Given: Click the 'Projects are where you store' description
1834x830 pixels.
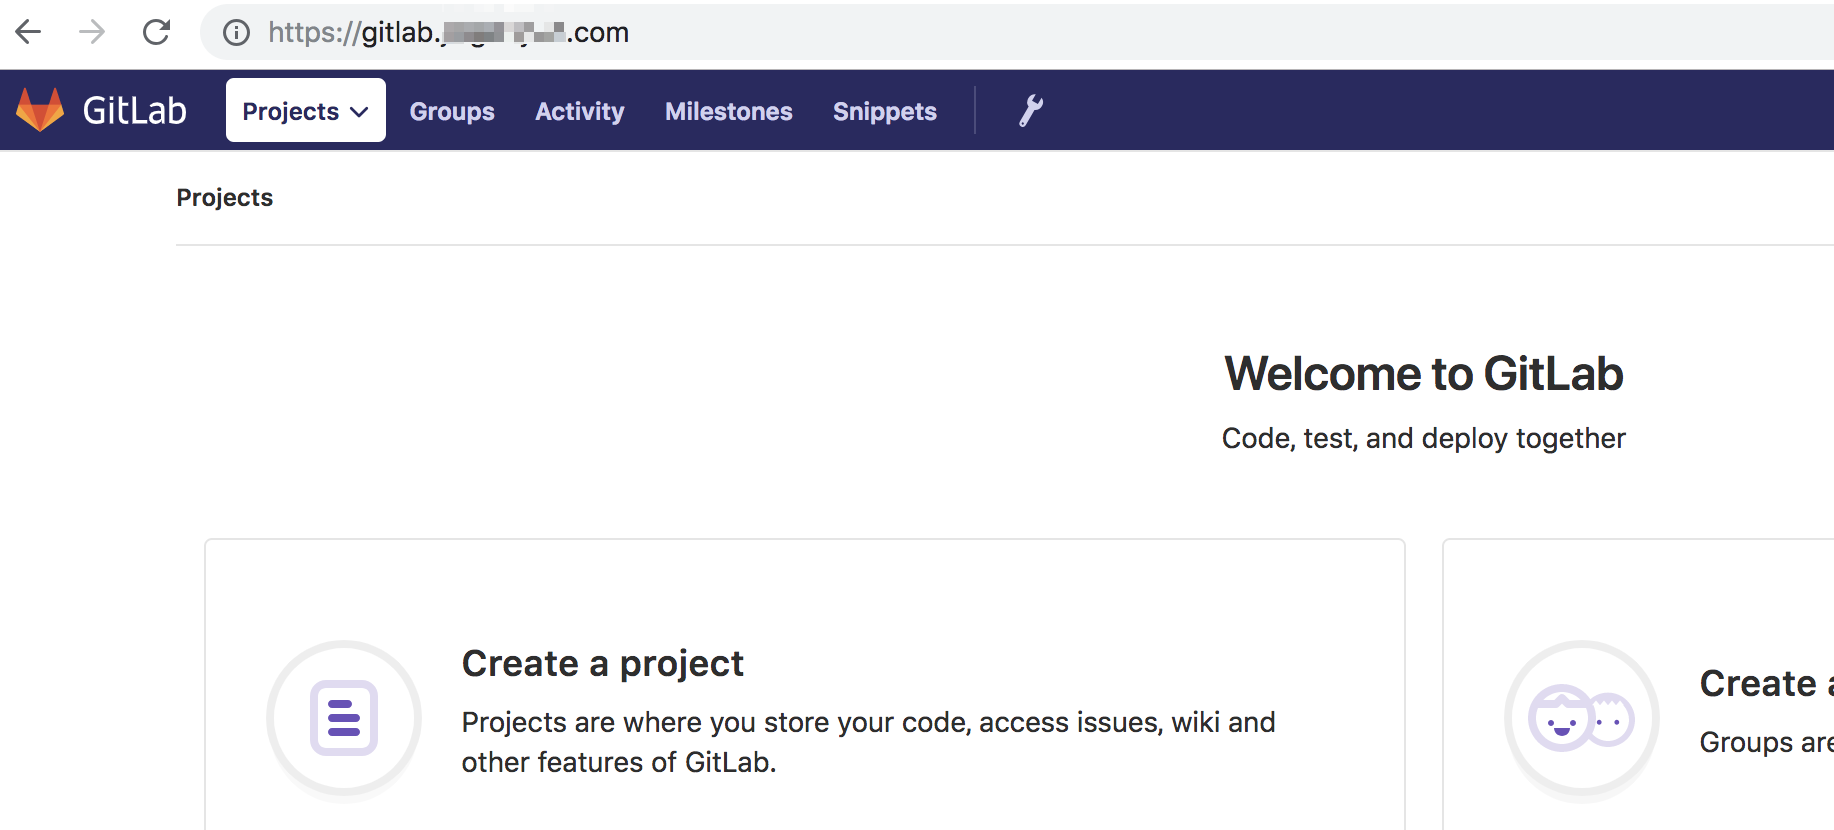Looking at the screenshot, I should point(868,742).
